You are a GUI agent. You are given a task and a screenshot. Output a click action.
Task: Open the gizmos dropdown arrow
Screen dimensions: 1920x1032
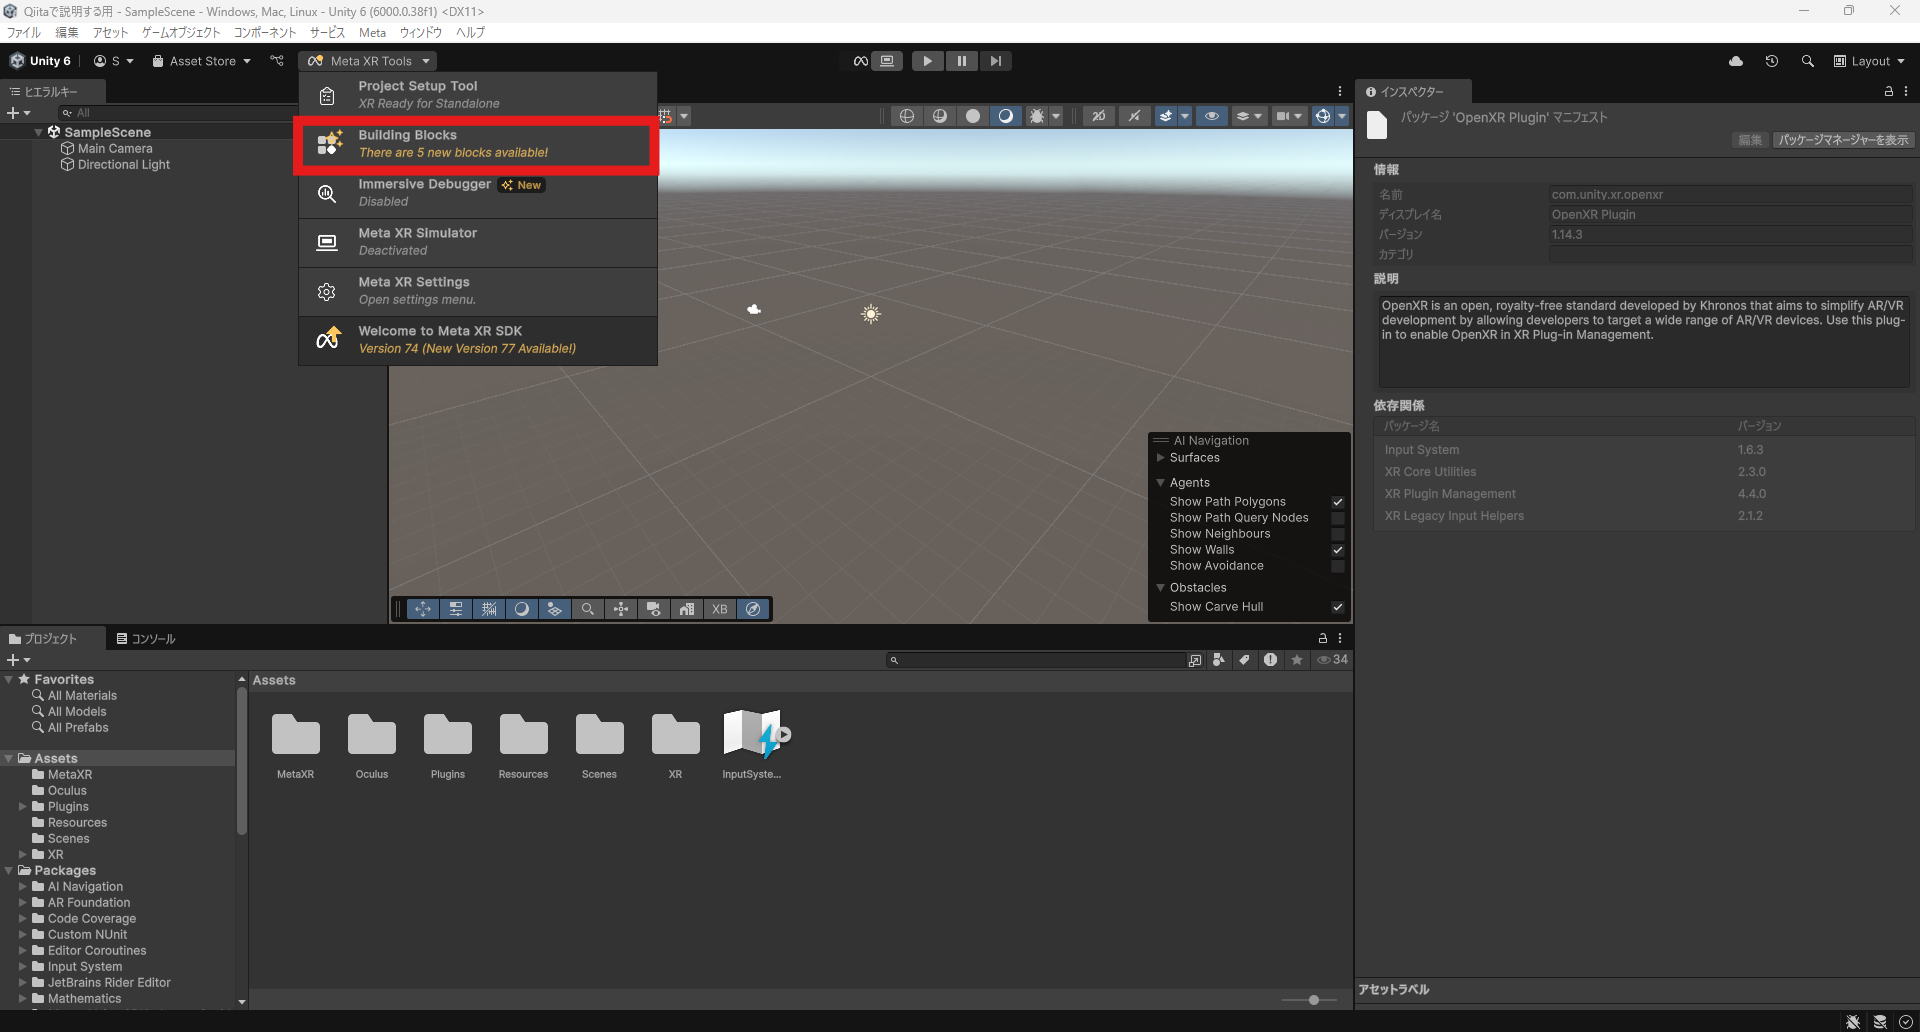(x=1342, y=116)
